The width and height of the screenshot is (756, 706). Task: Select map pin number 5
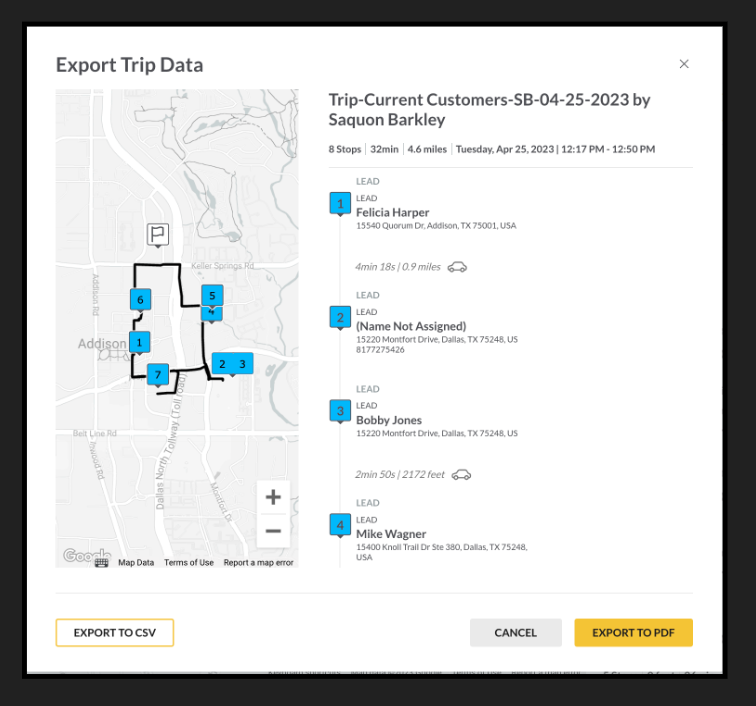[x=212, y=296]
